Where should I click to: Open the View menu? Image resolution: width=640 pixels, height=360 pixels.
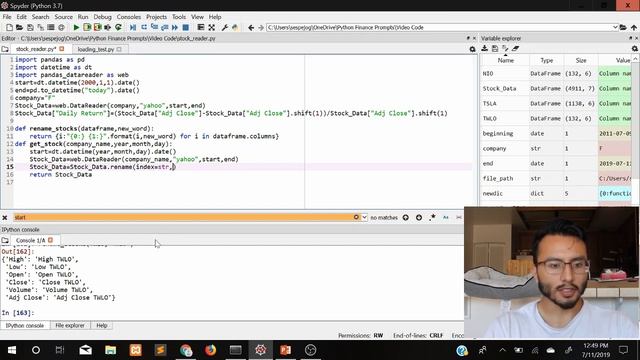[197, 17]
